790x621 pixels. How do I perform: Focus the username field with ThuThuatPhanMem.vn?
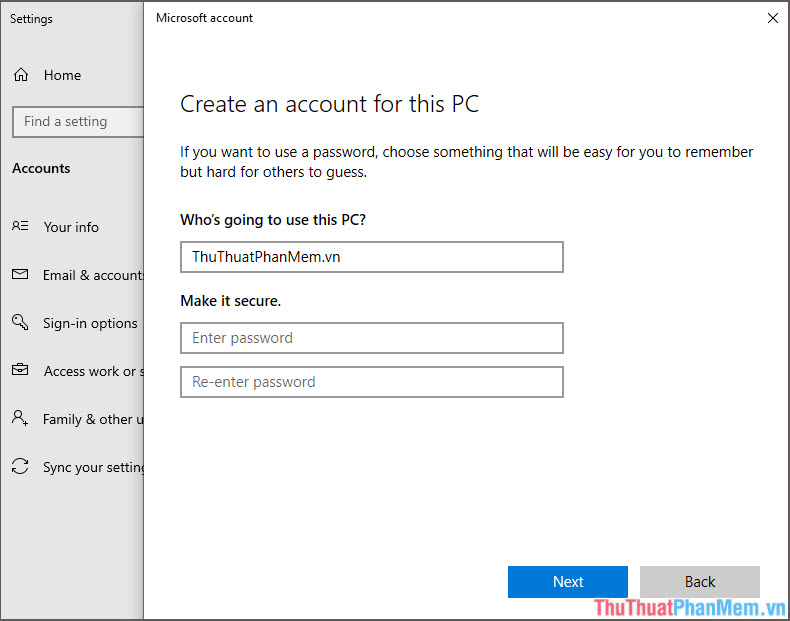pos(372,257)
